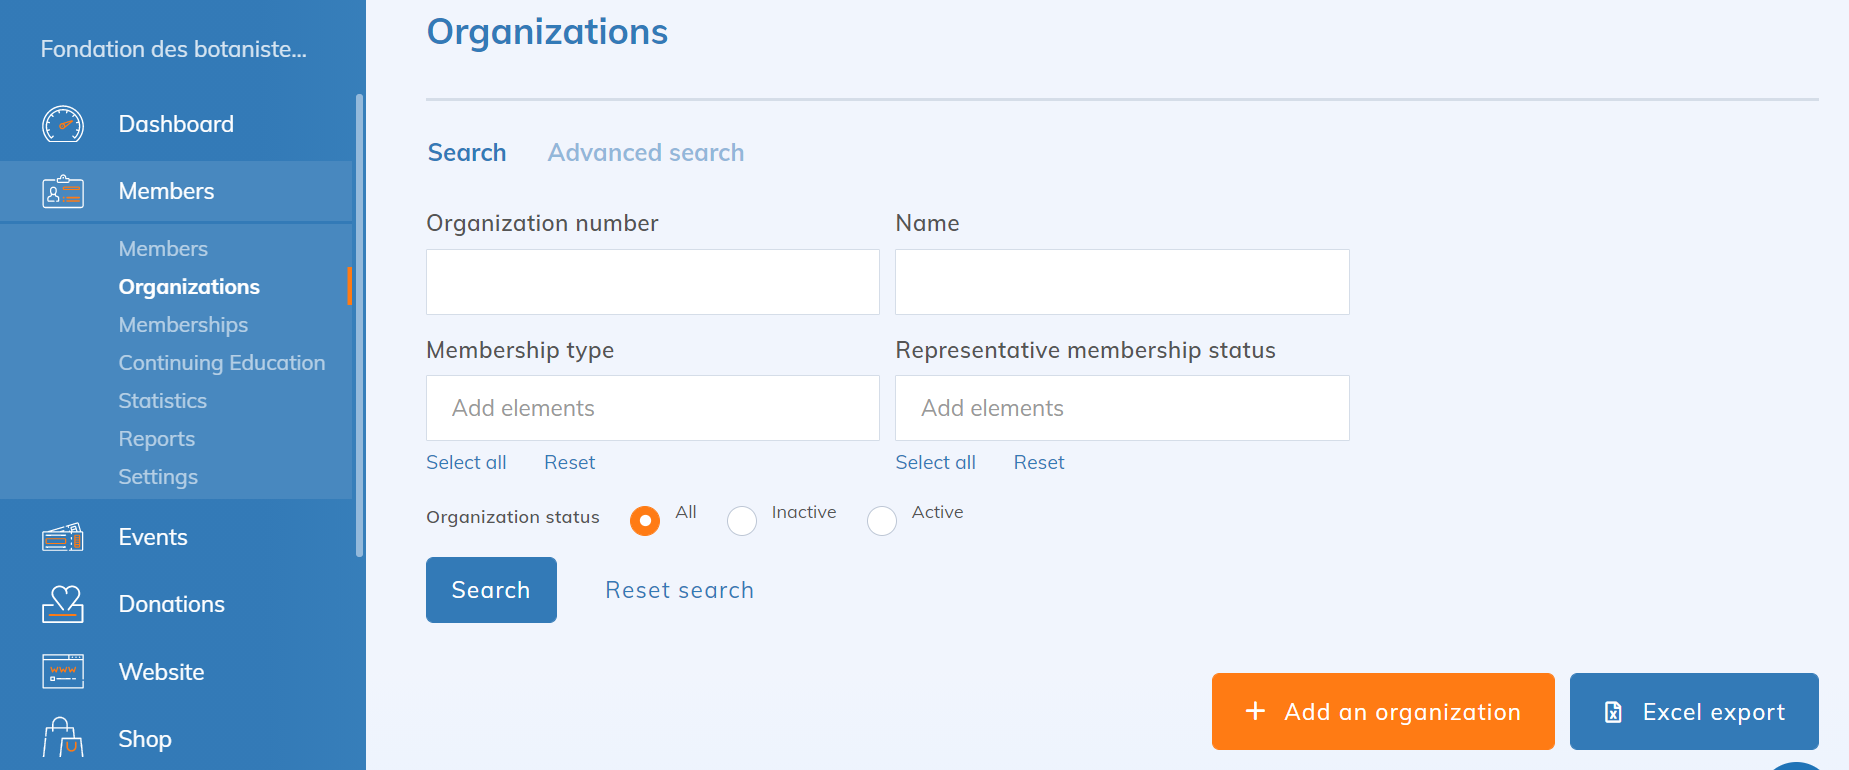Click the Excel file icon in export button
The height and width of the screenshot is (770, 1849).
point(1613,712)
